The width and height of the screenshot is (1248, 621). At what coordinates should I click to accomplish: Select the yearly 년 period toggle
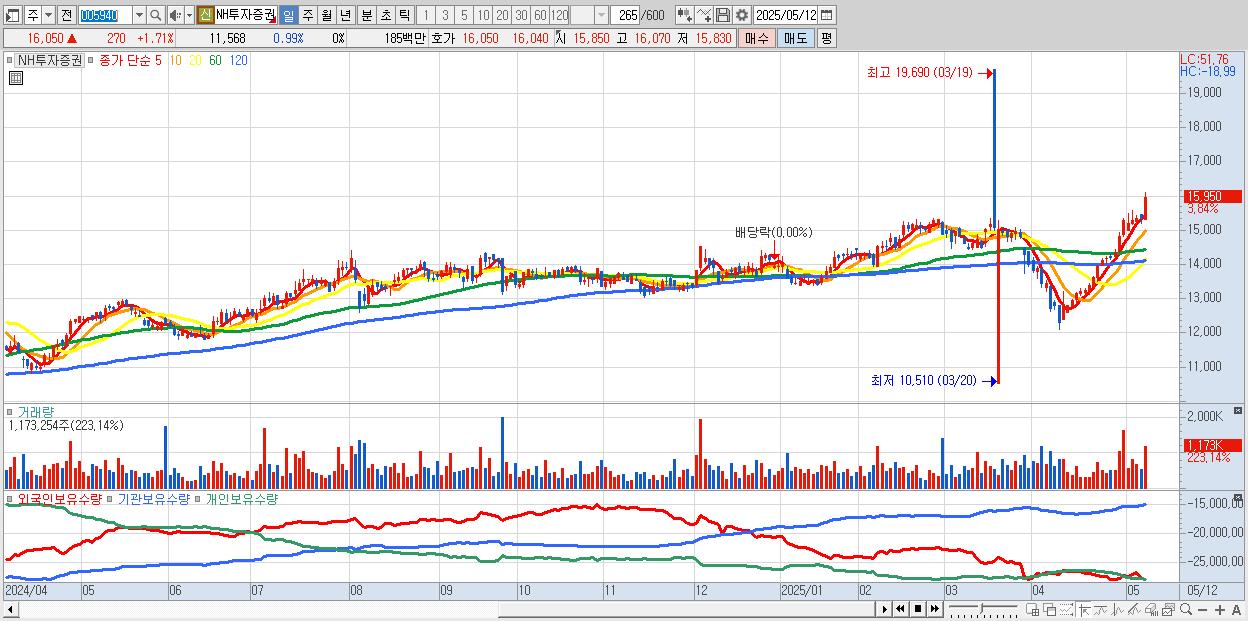(x=345, y=15)
